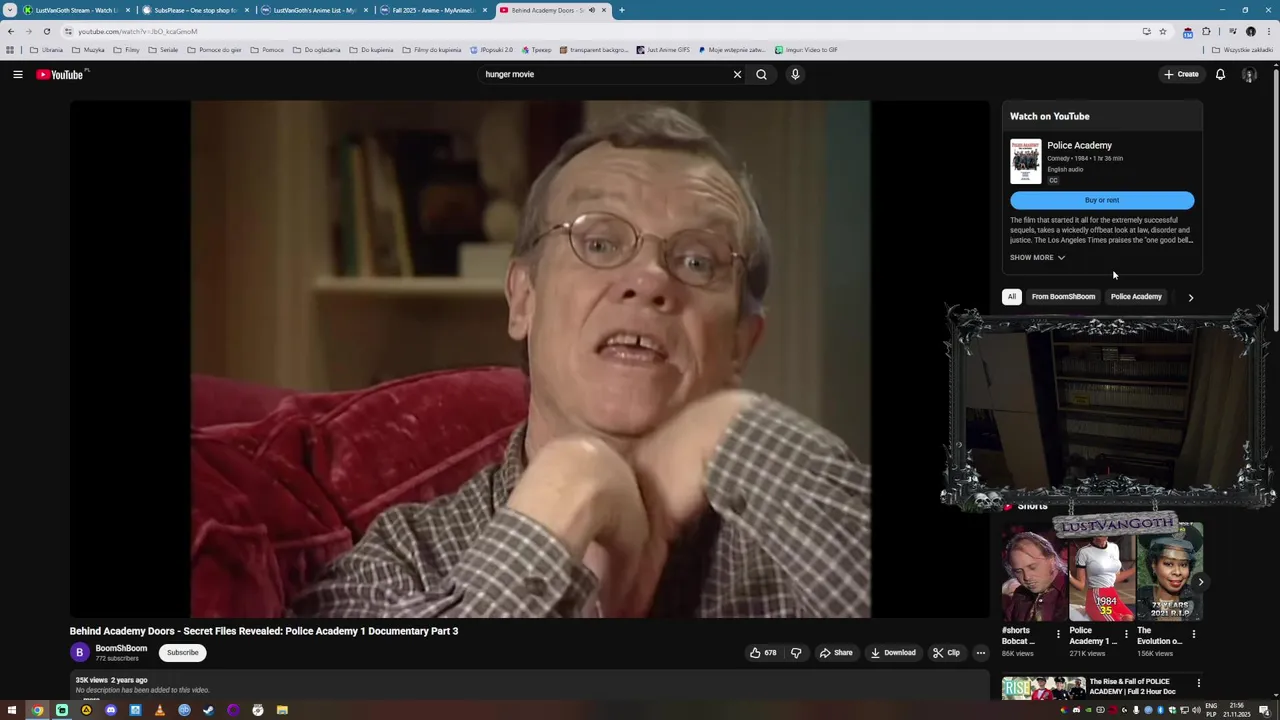
Task: Expand Police Academy description with Show more
Action: click(x=1037, y=258)
